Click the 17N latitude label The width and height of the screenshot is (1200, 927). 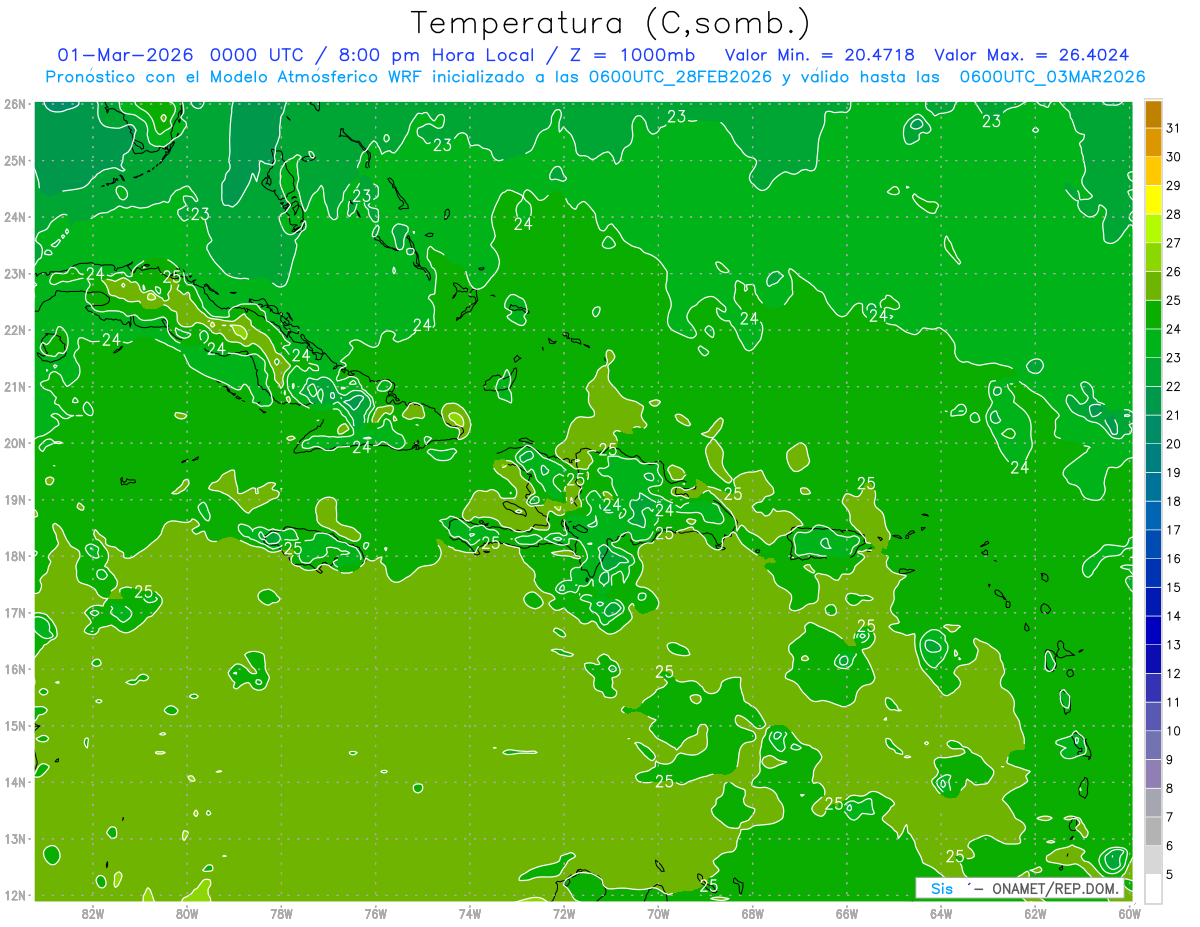coord(14,612)
